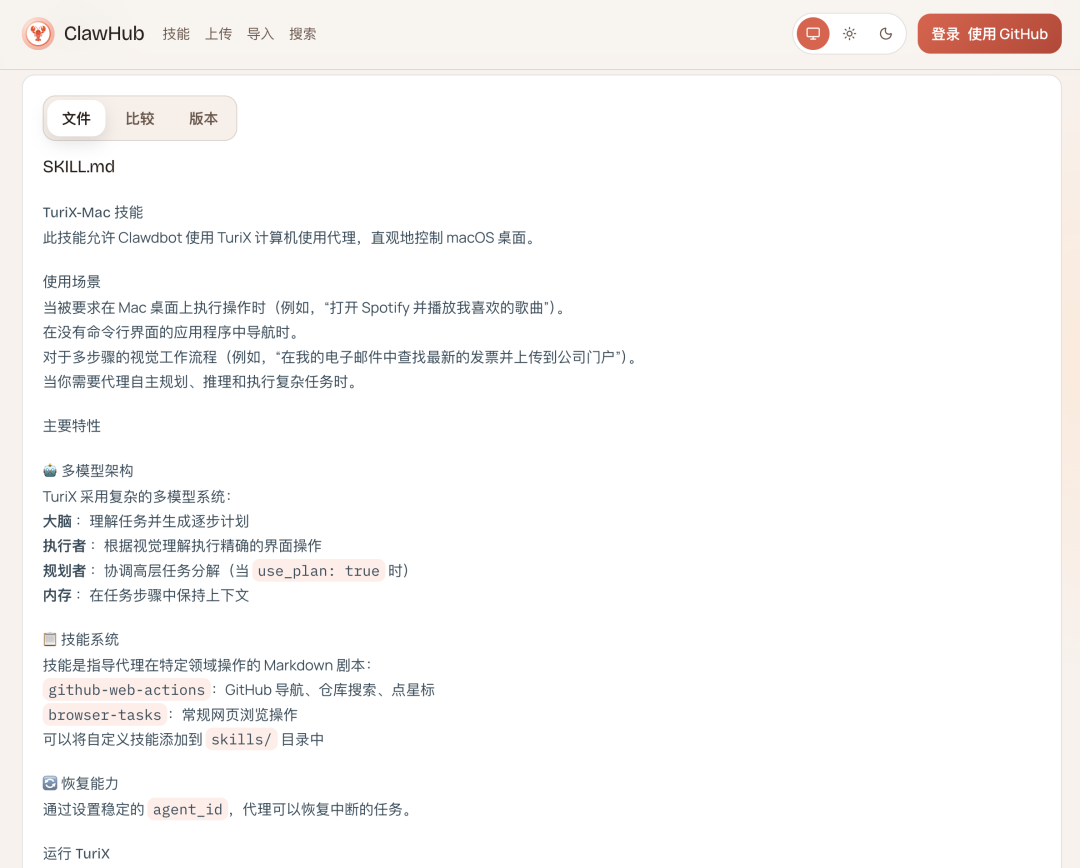This screenshot has width=1080, height=868.
Task: Click the 技能系统 notepad emoji icon
Action: click(x=51, y=639)
